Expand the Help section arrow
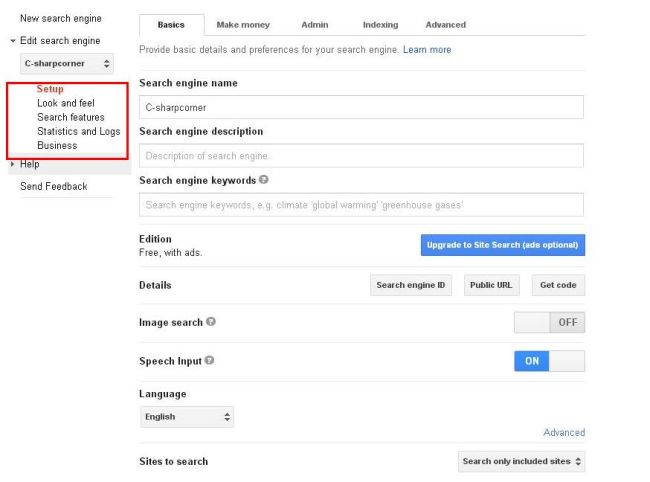The height and width of the screenshot is (482, 650). click(12, 164)
